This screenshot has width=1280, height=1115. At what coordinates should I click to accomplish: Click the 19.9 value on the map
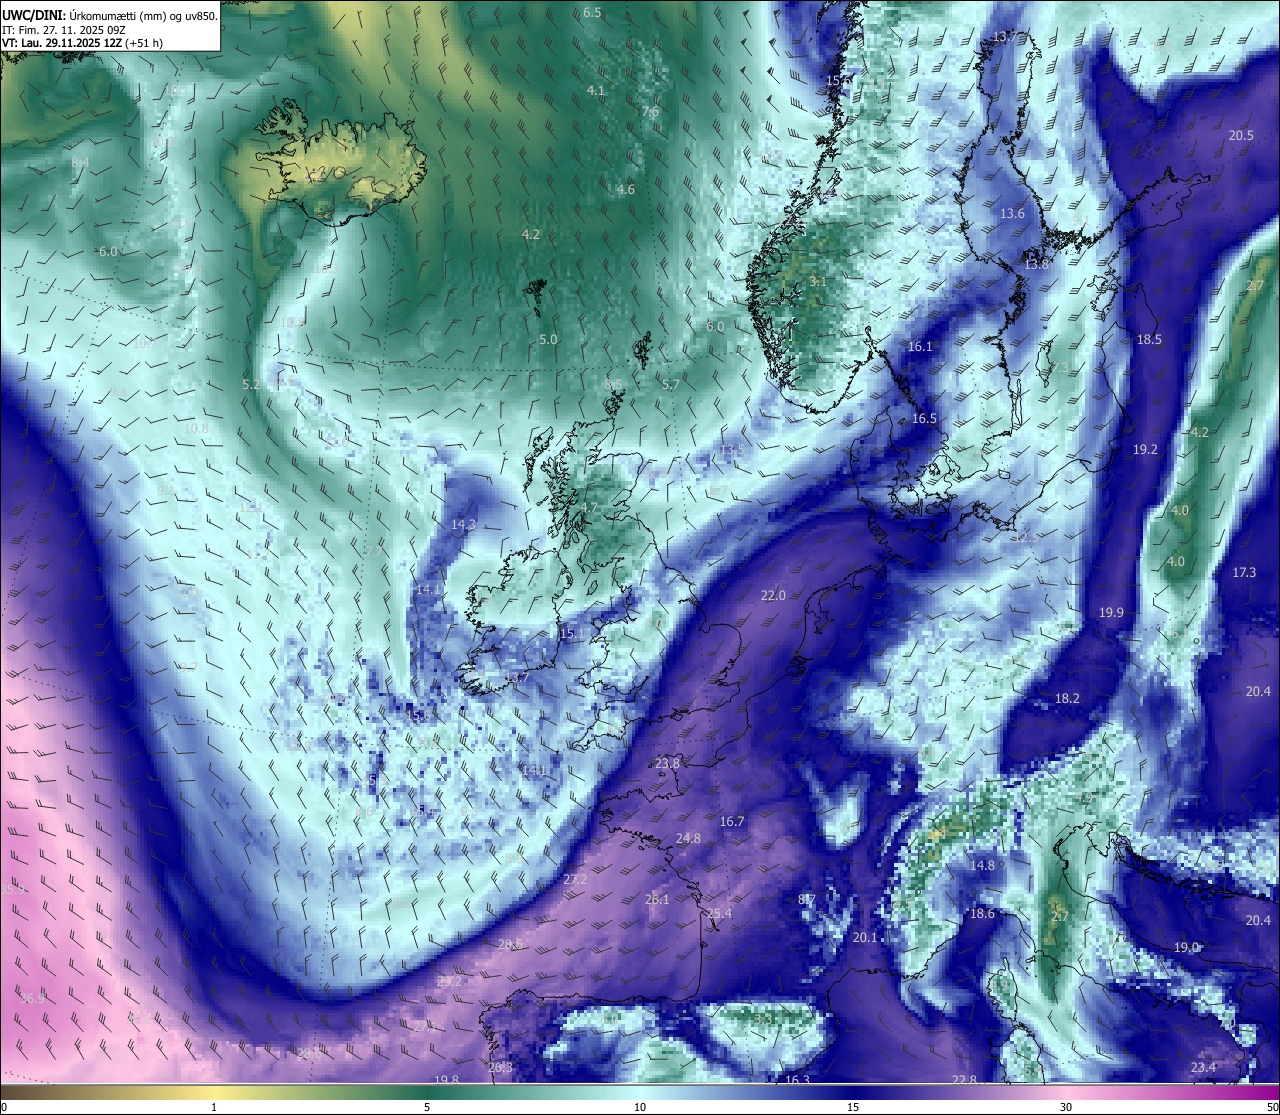1111,612
